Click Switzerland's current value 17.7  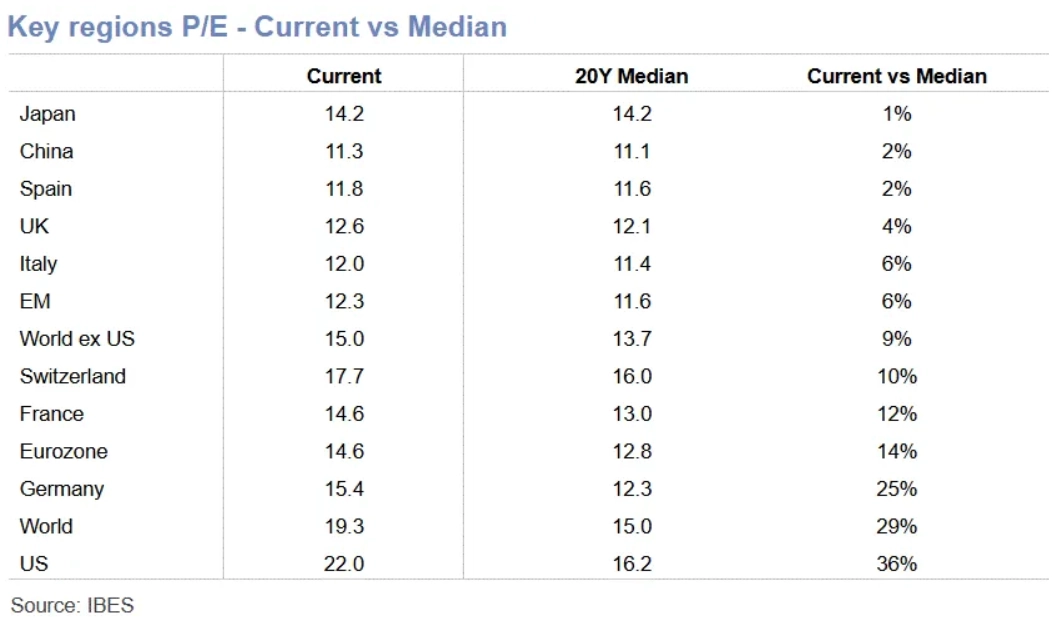344,376
